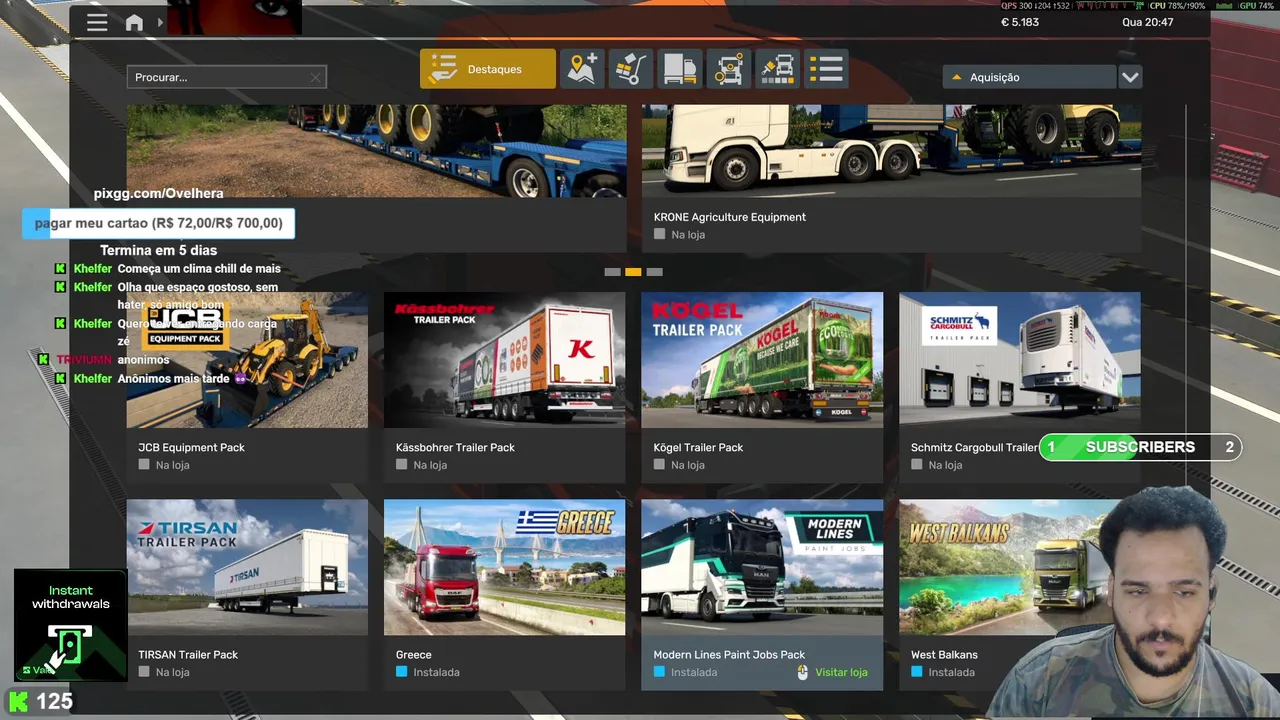Screen dimensions: 1280x720
Task: Select the third carousel page indicator
Action: click(654, 272)
